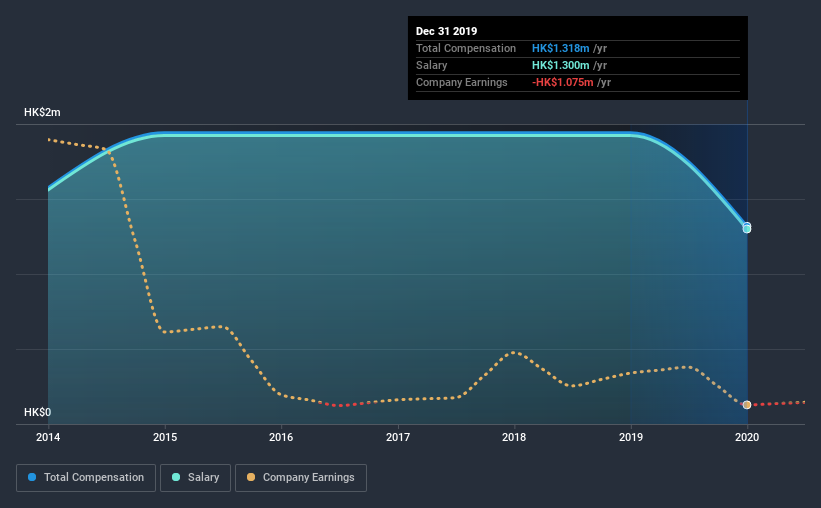Click the -HK$1.075m company earnings value
Image resolution: width=821 pixels, height=508 pixels.
click(x=563, y=82)
